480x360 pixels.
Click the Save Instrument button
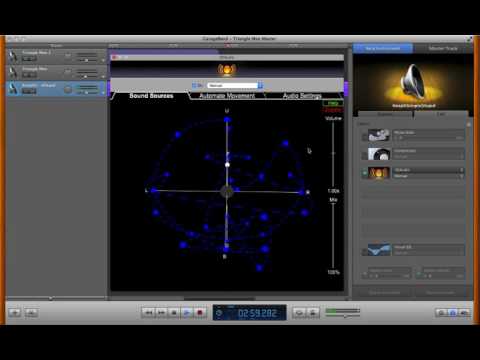[440, 292]
